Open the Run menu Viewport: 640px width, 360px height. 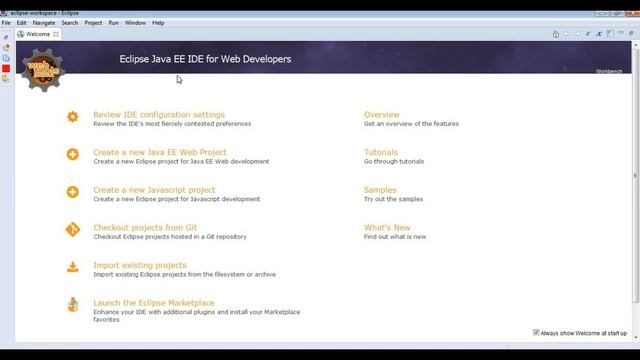tap(113, 23)
